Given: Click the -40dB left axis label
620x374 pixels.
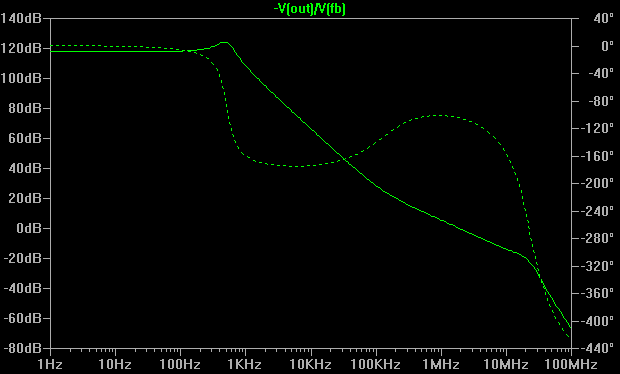Looking at the screenshot, I should (x=23, y=288).
